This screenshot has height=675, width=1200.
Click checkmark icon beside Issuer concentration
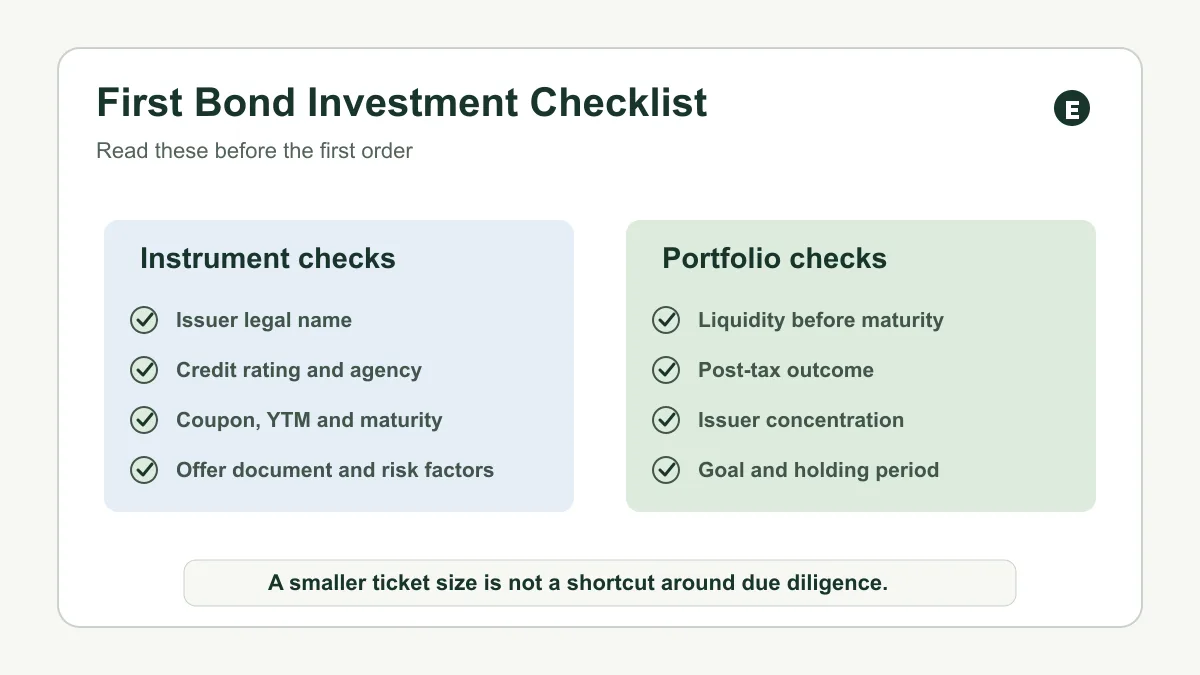tap(666, 420)
